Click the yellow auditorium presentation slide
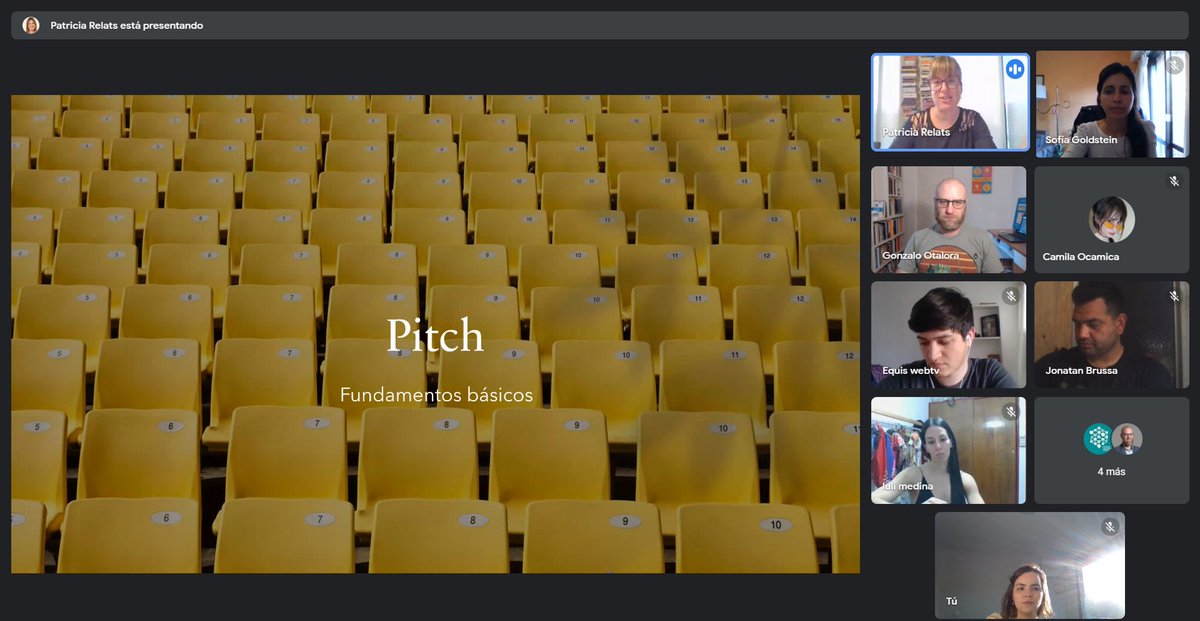The height and width of the screenshot is (621, 1200). click(435, 335)
